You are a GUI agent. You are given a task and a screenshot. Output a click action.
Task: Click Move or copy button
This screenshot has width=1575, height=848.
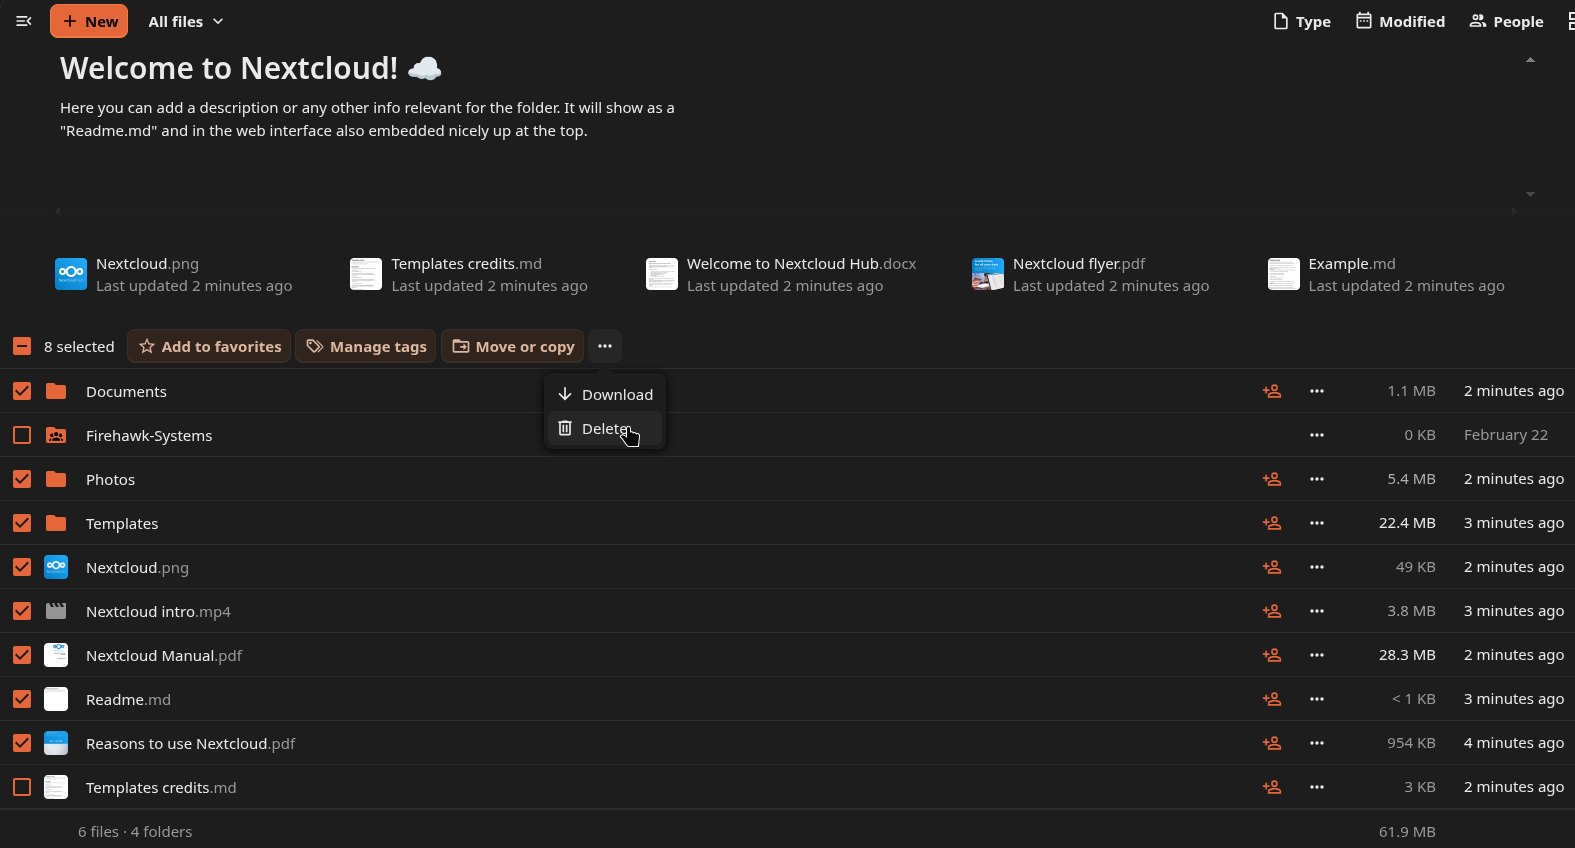[x=513, y=346]
